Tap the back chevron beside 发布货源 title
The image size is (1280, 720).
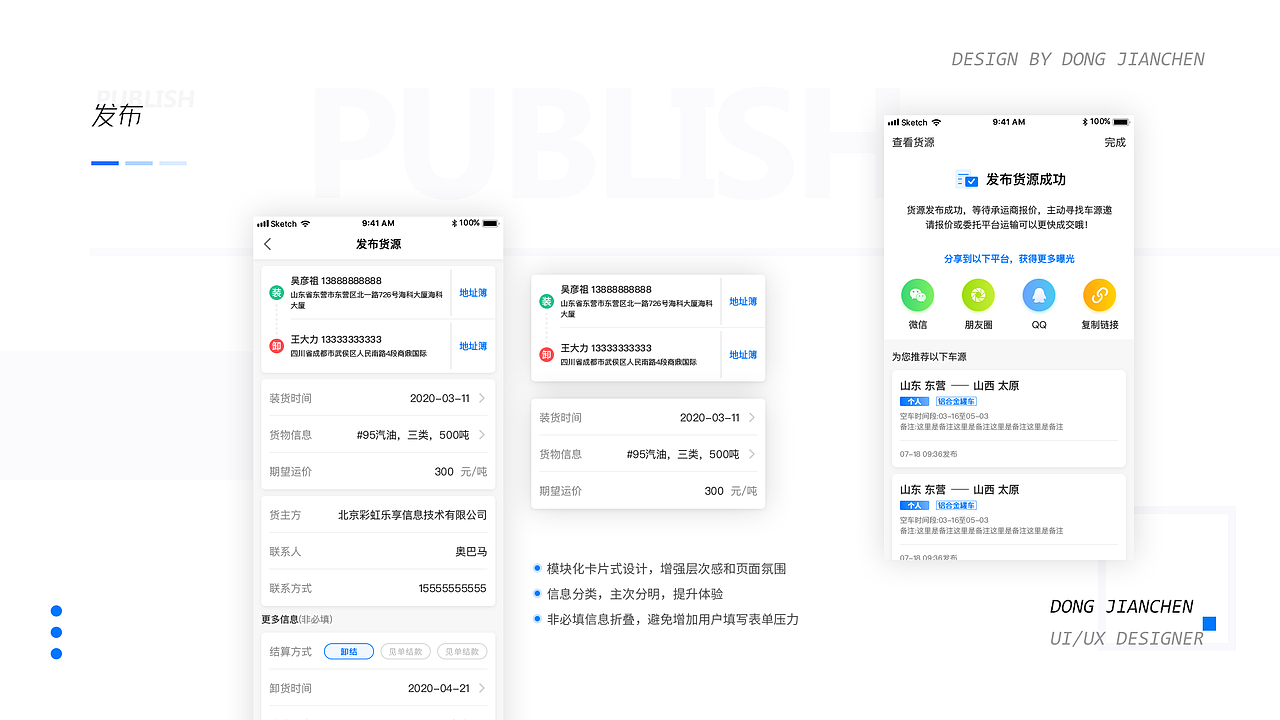[267, 244]
